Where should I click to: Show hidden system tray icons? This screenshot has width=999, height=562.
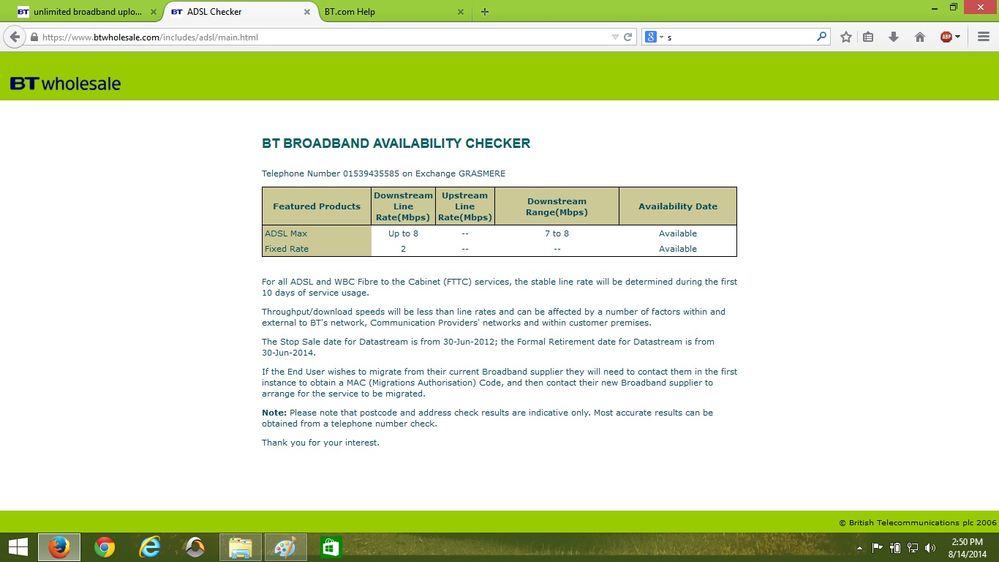tap(859, 548)
